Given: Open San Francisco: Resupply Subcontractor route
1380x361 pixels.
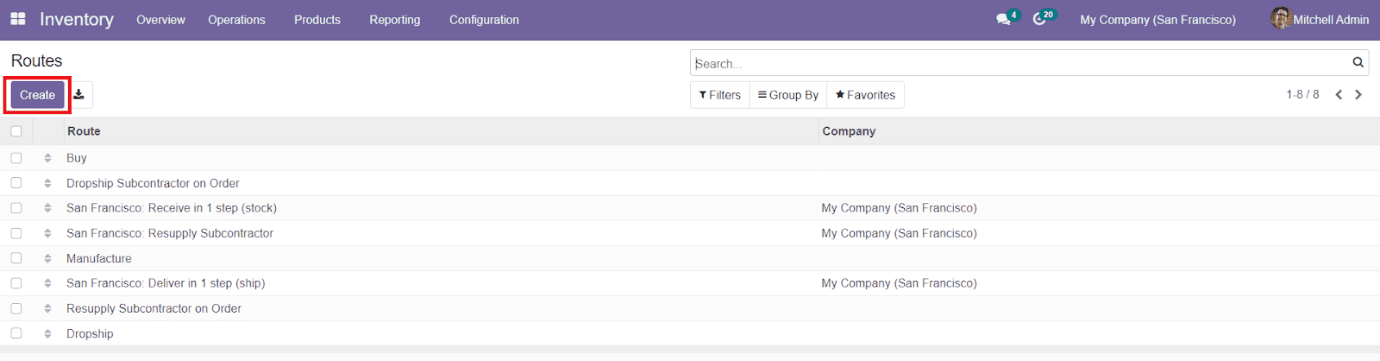Looking at the screenshot, I should coord(170,233).
